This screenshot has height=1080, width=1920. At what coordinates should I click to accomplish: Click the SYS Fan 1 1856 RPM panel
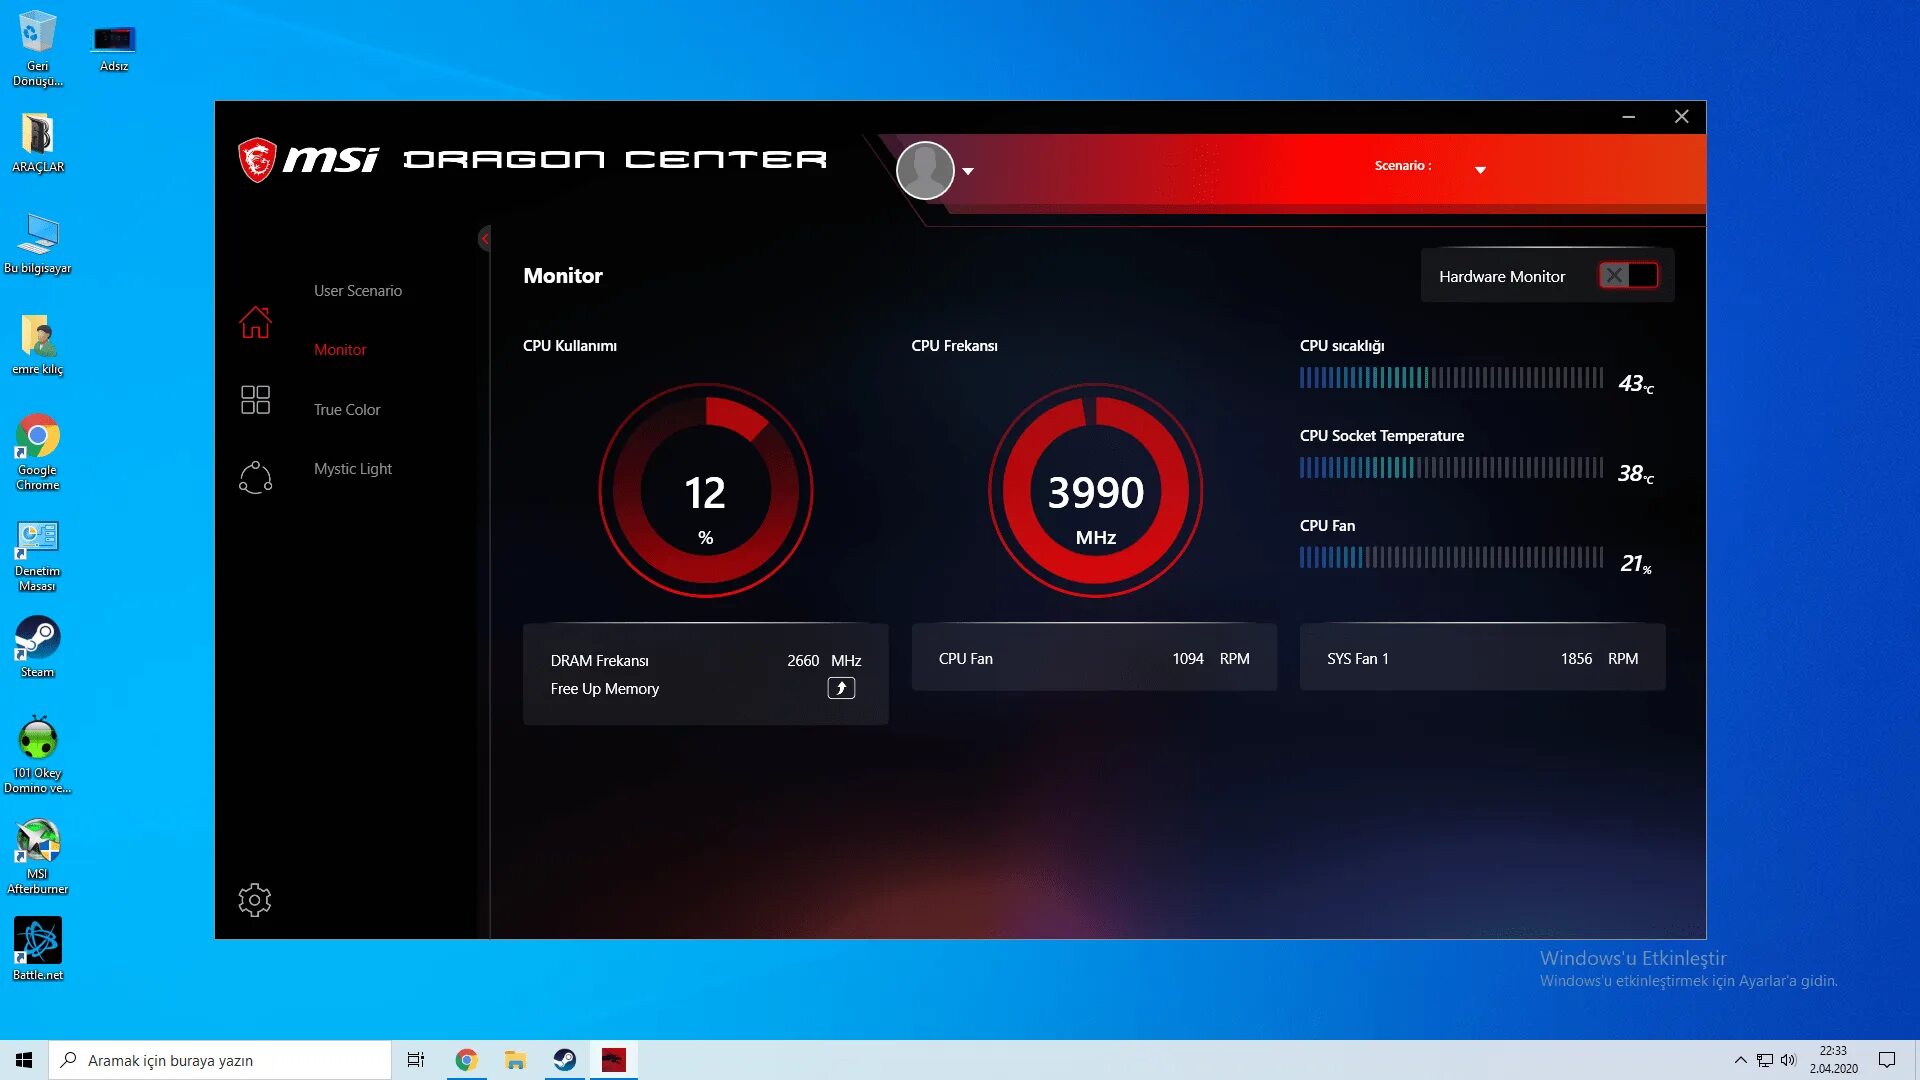coord(1482,658)
